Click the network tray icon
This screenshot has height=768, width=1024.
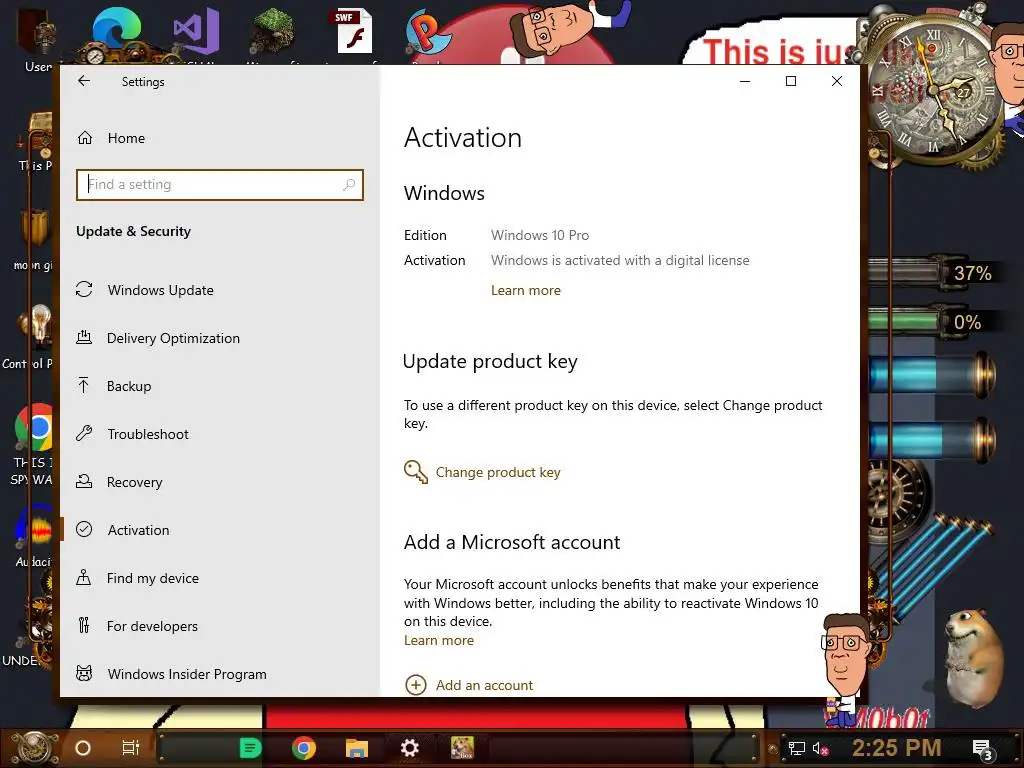coord(797,748)
